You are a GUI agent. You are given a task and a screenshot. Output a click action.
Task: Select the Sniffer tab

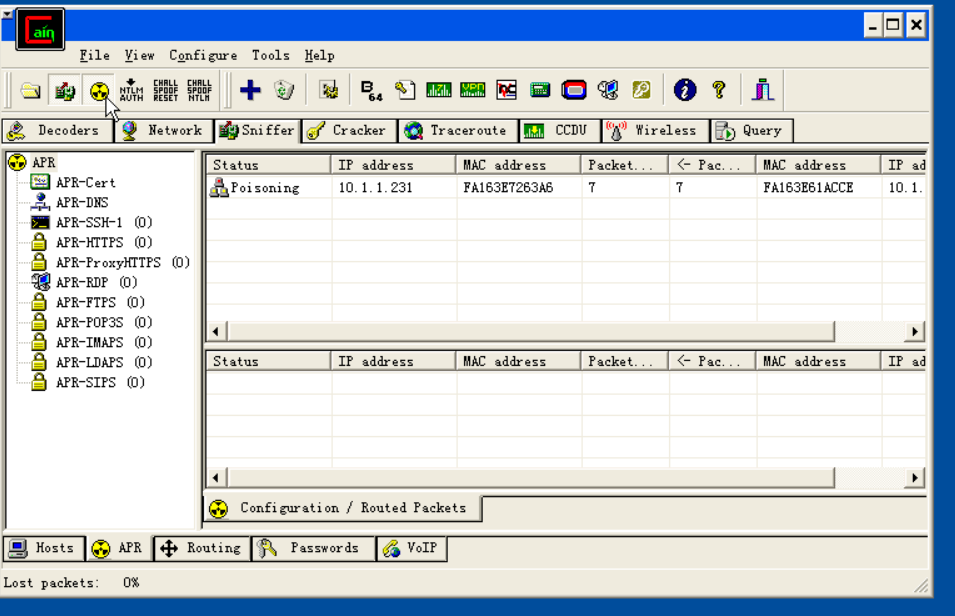257,130
